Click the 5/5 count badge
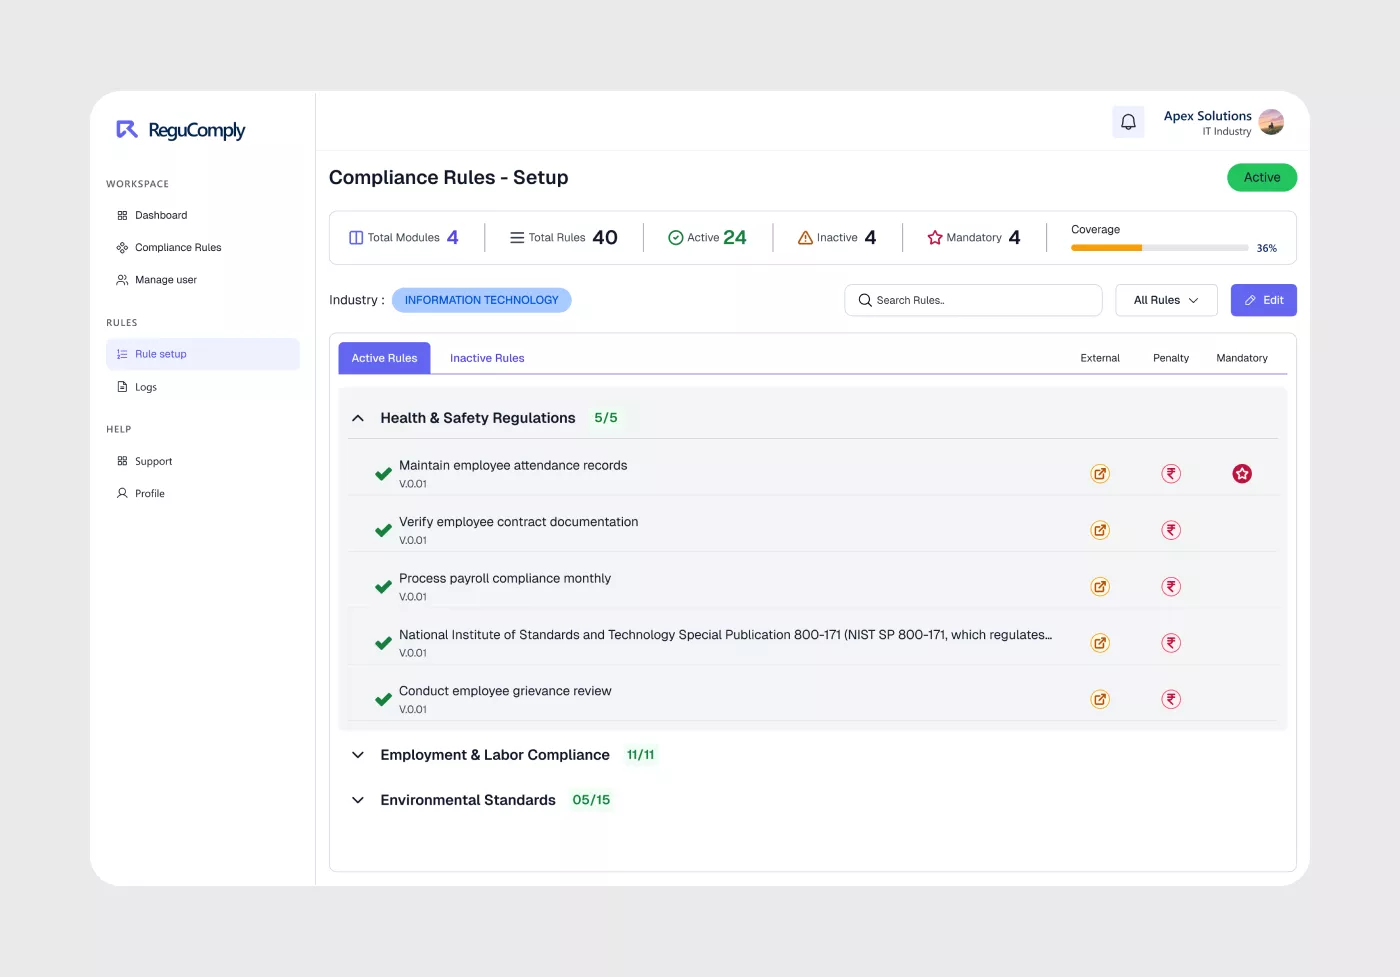 pos(606,418)
